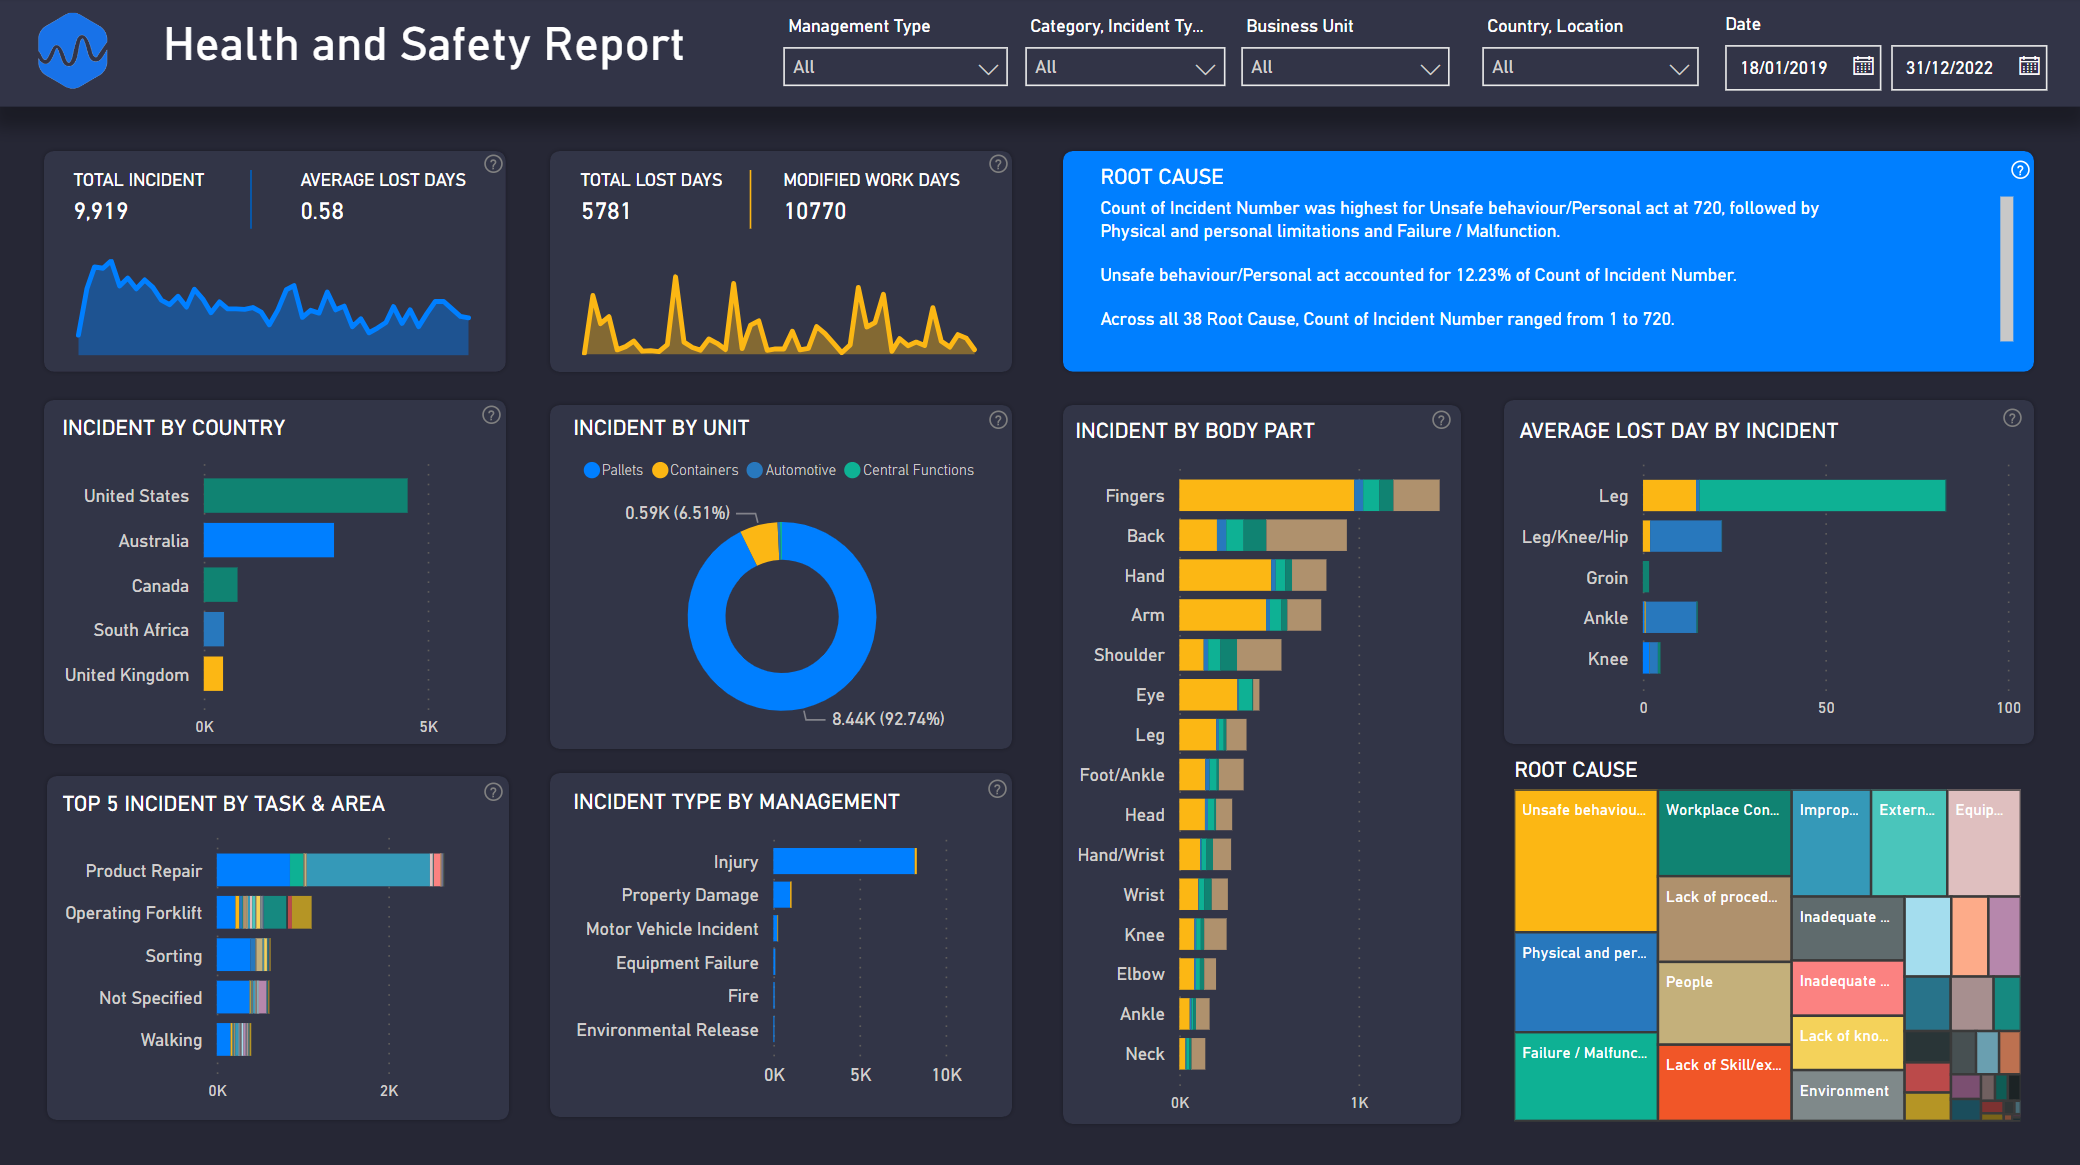Click the Incident By Country help icon
Image resolution: width=2080 pixels, height=1165 pixels.
(497, 413)
